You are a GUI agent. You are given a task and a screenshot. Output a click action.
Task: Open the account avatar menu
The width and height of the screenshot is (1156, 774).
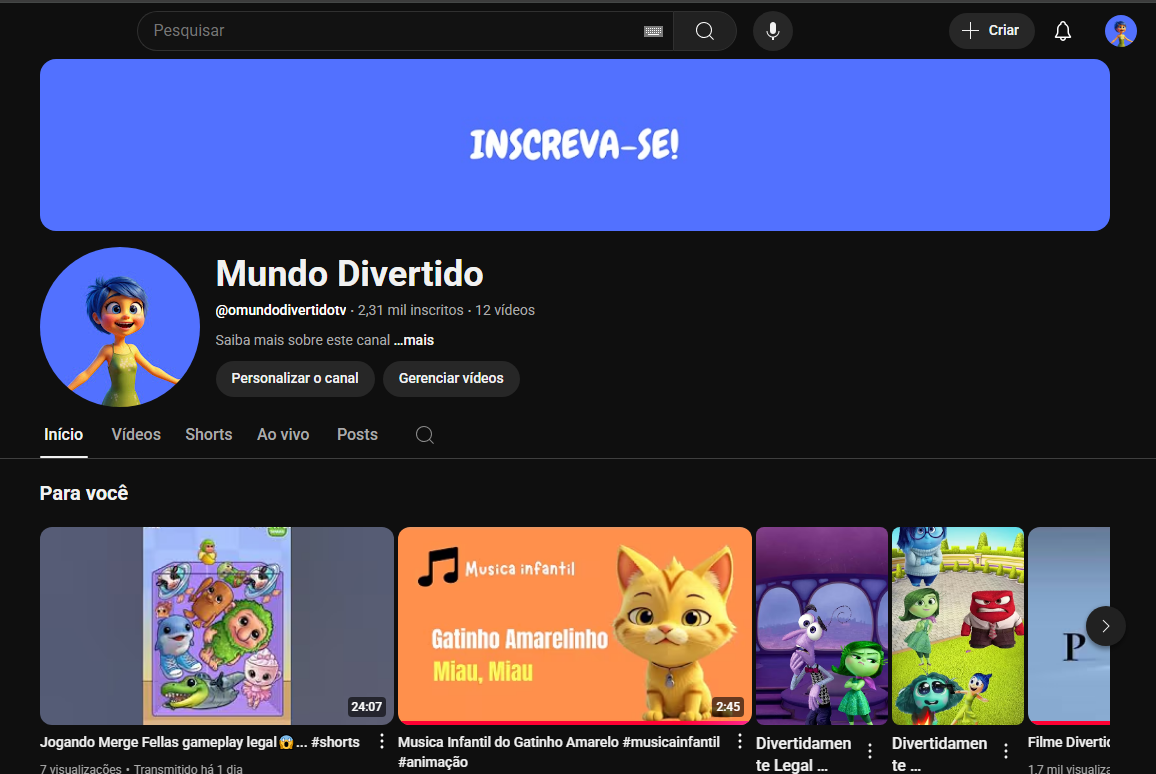click(x=1121, y=31)
